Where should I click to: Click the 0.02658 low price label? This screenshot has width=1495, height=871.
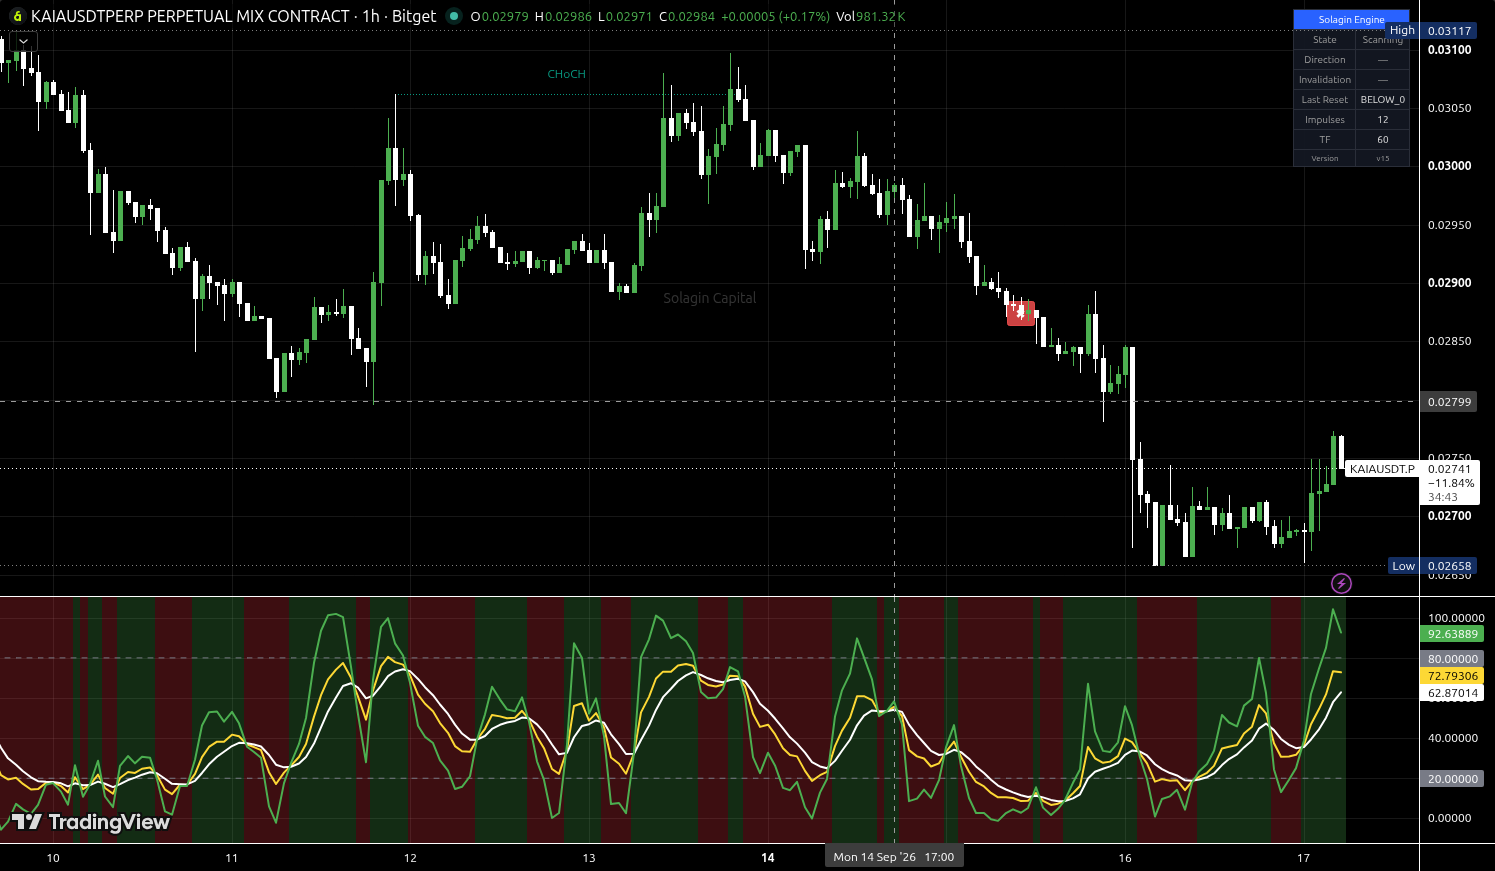(1449, 566)
